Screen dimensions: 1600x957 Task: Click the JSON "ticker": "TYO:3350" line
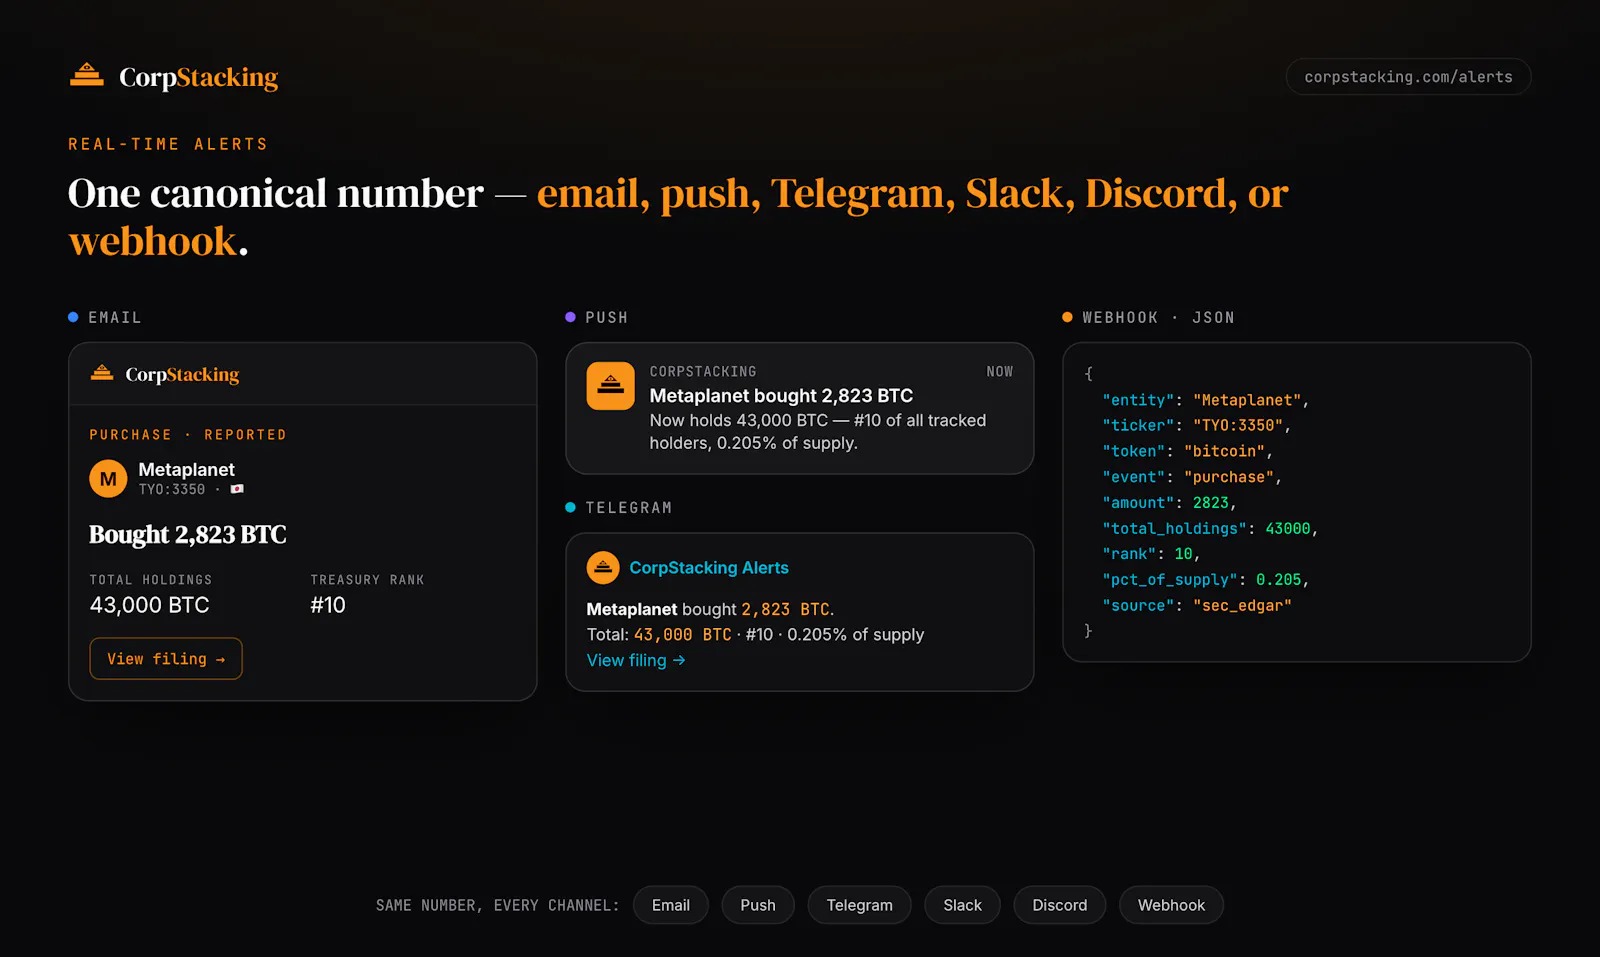[1196, 425]
